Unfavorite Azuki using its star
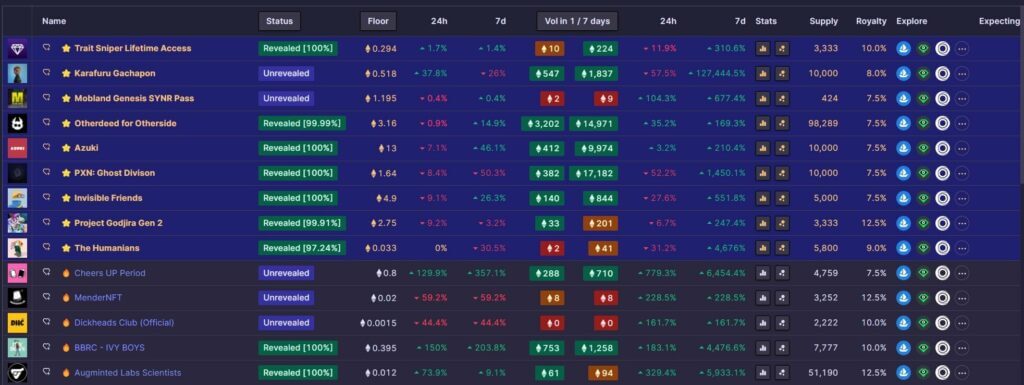Viewport: 1024px width, 385px height. (66, 148)
